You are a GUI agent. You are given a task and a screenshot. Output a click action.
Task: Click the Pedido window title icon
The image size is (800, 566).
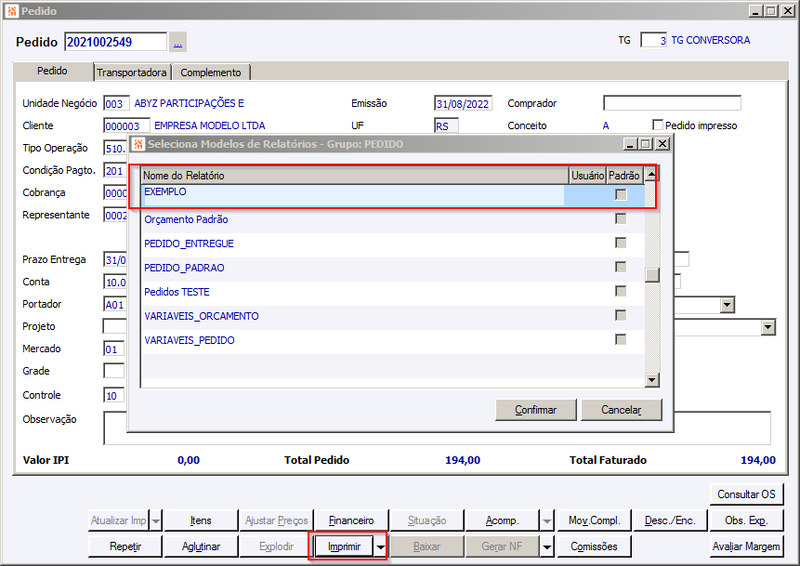[12, 11]
